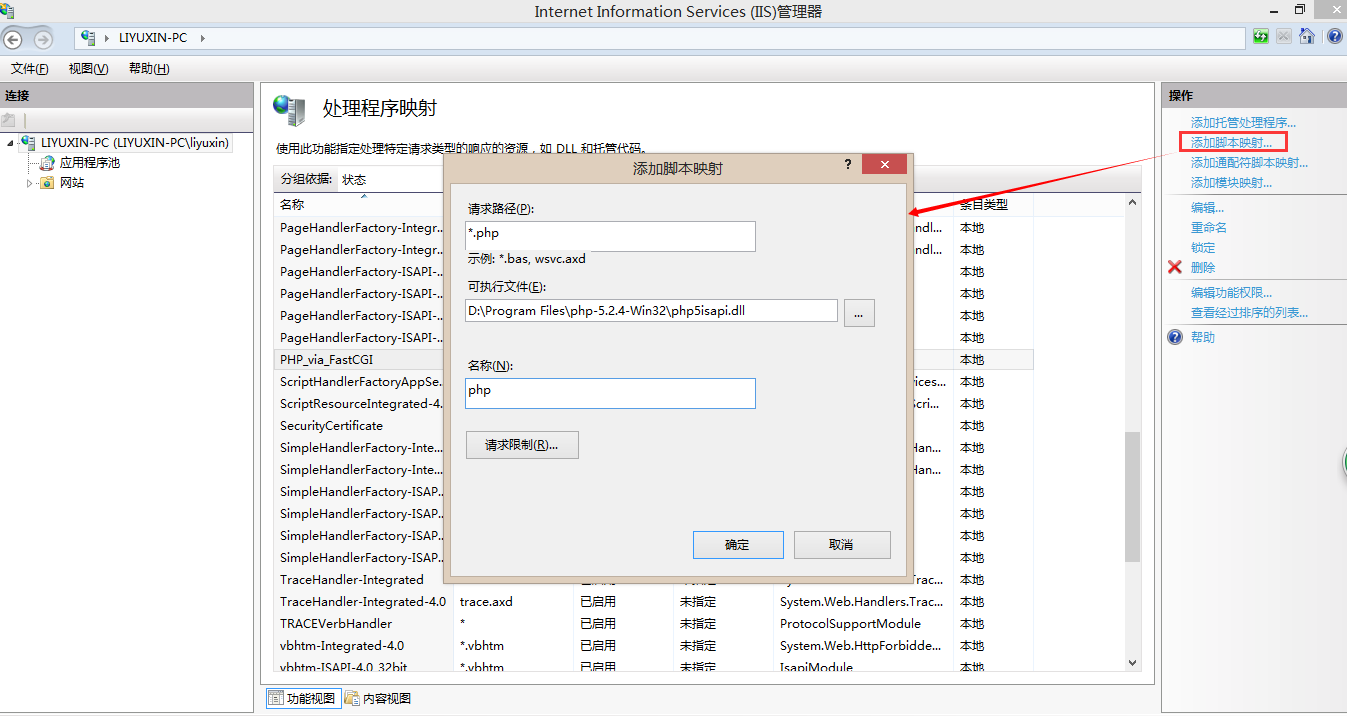Image resolution: width=1347 pixels, height=716 pixels.
Task: Open the 视图(V) menu
Action: [x=86, y=68]
